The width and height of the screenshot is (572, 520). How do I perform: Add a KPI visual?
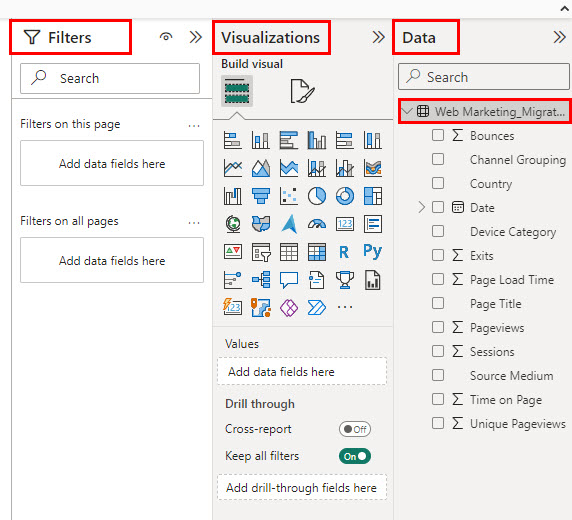[x=233, y=252]
